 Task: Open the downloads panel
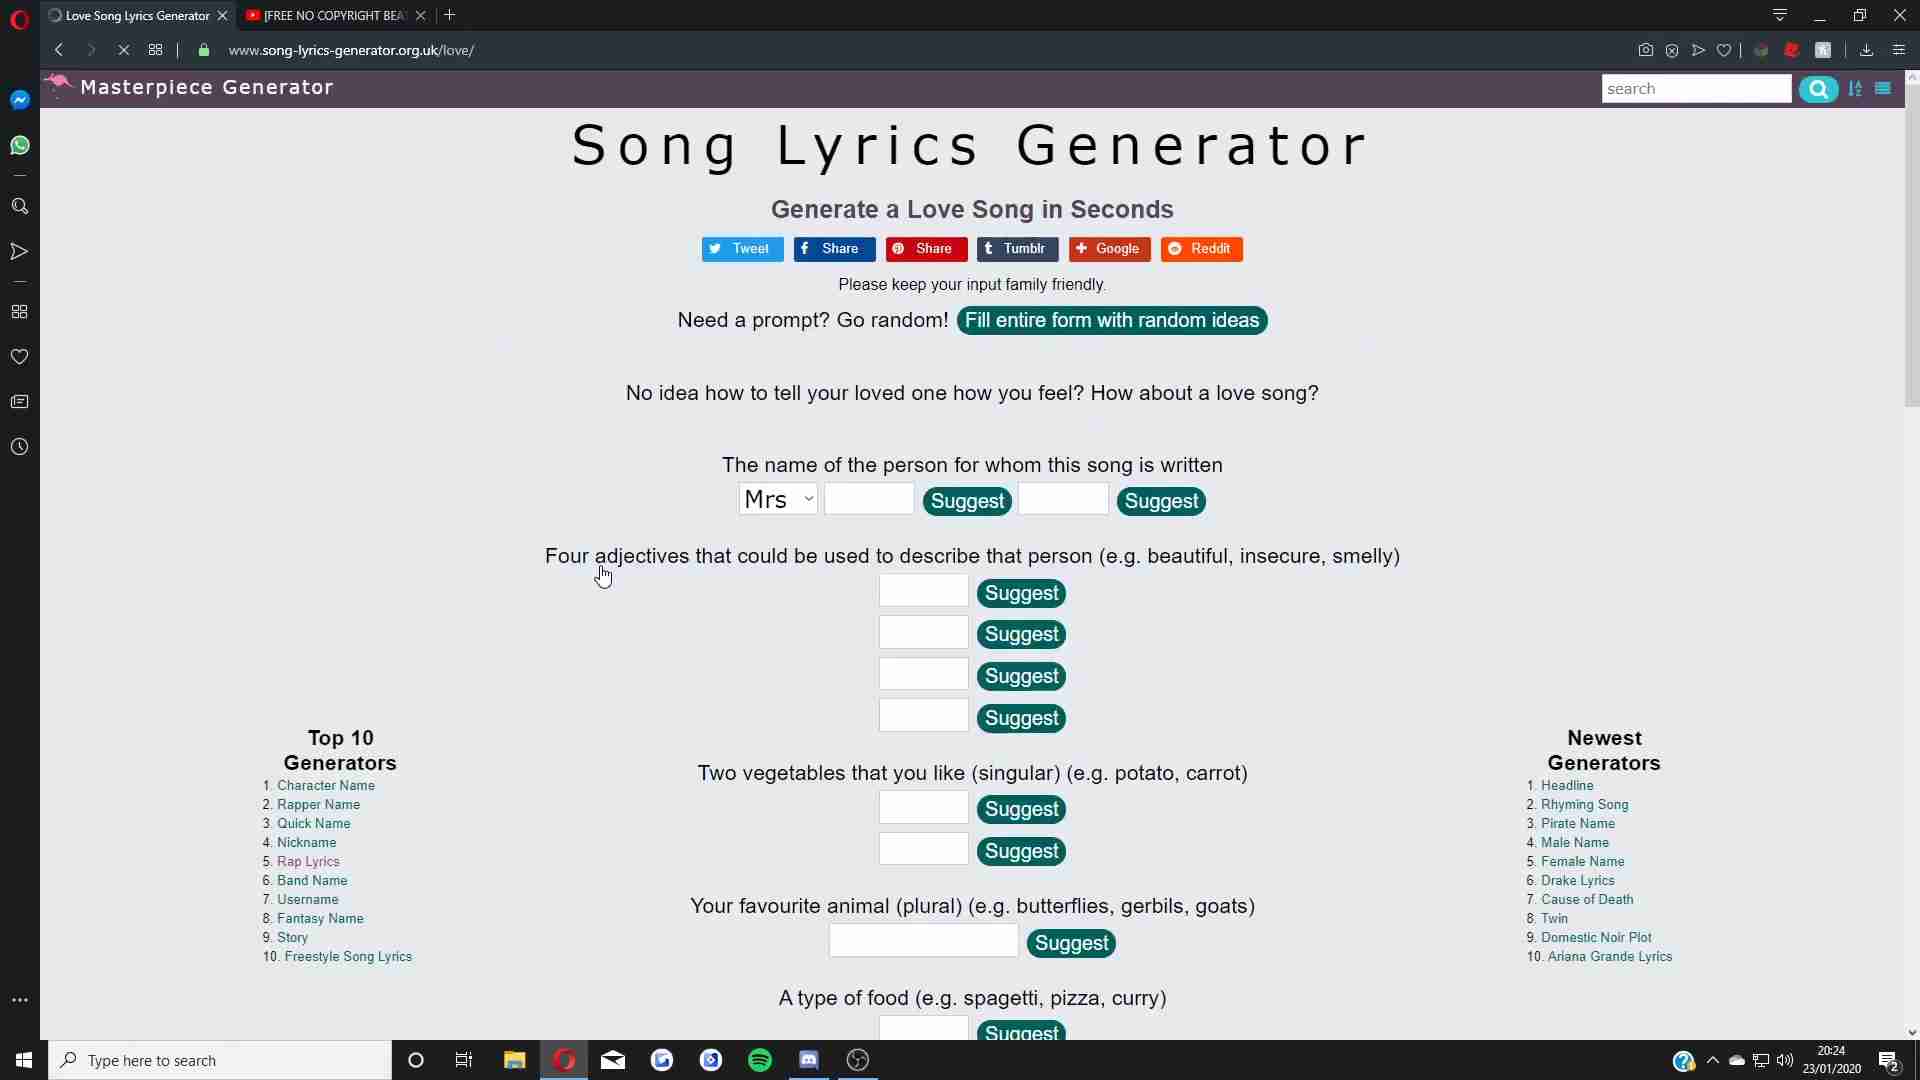pos(1864,50)
